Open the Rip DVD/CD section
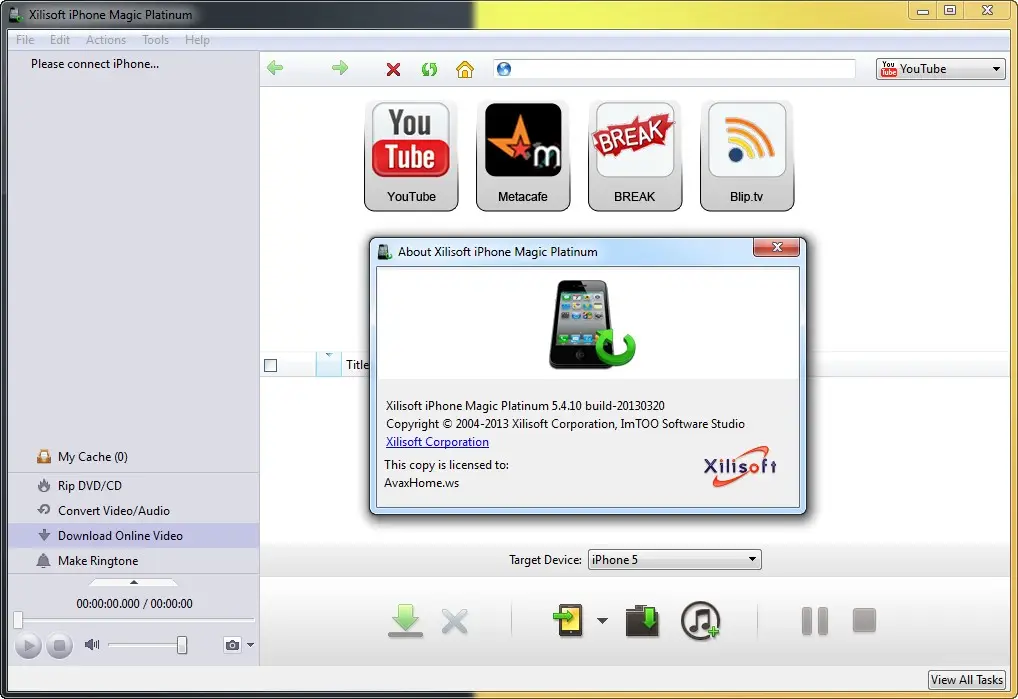This screenshot has width=1018, height=699. (x=90, y=485)
